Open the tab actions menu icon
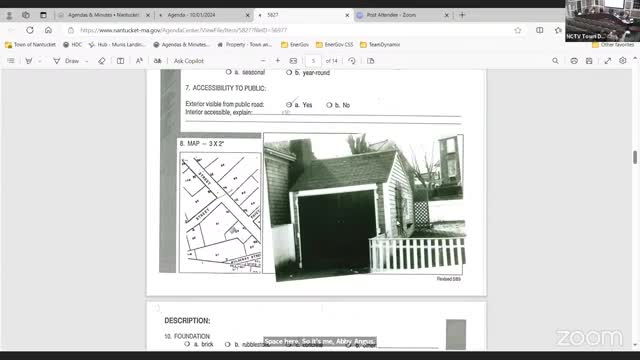This screenshot has height=360, width=640. (x=43, y=15)
